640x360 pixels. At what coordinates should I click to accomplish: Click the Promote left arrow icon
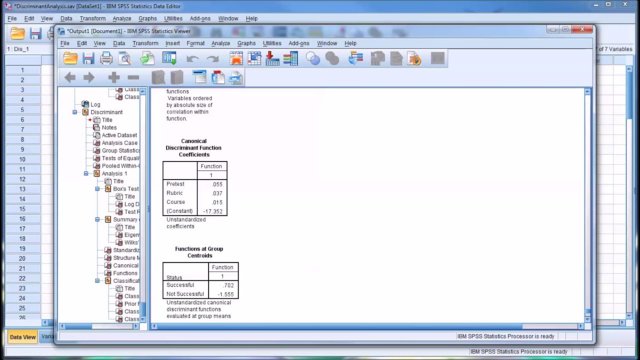click(70, 77)
